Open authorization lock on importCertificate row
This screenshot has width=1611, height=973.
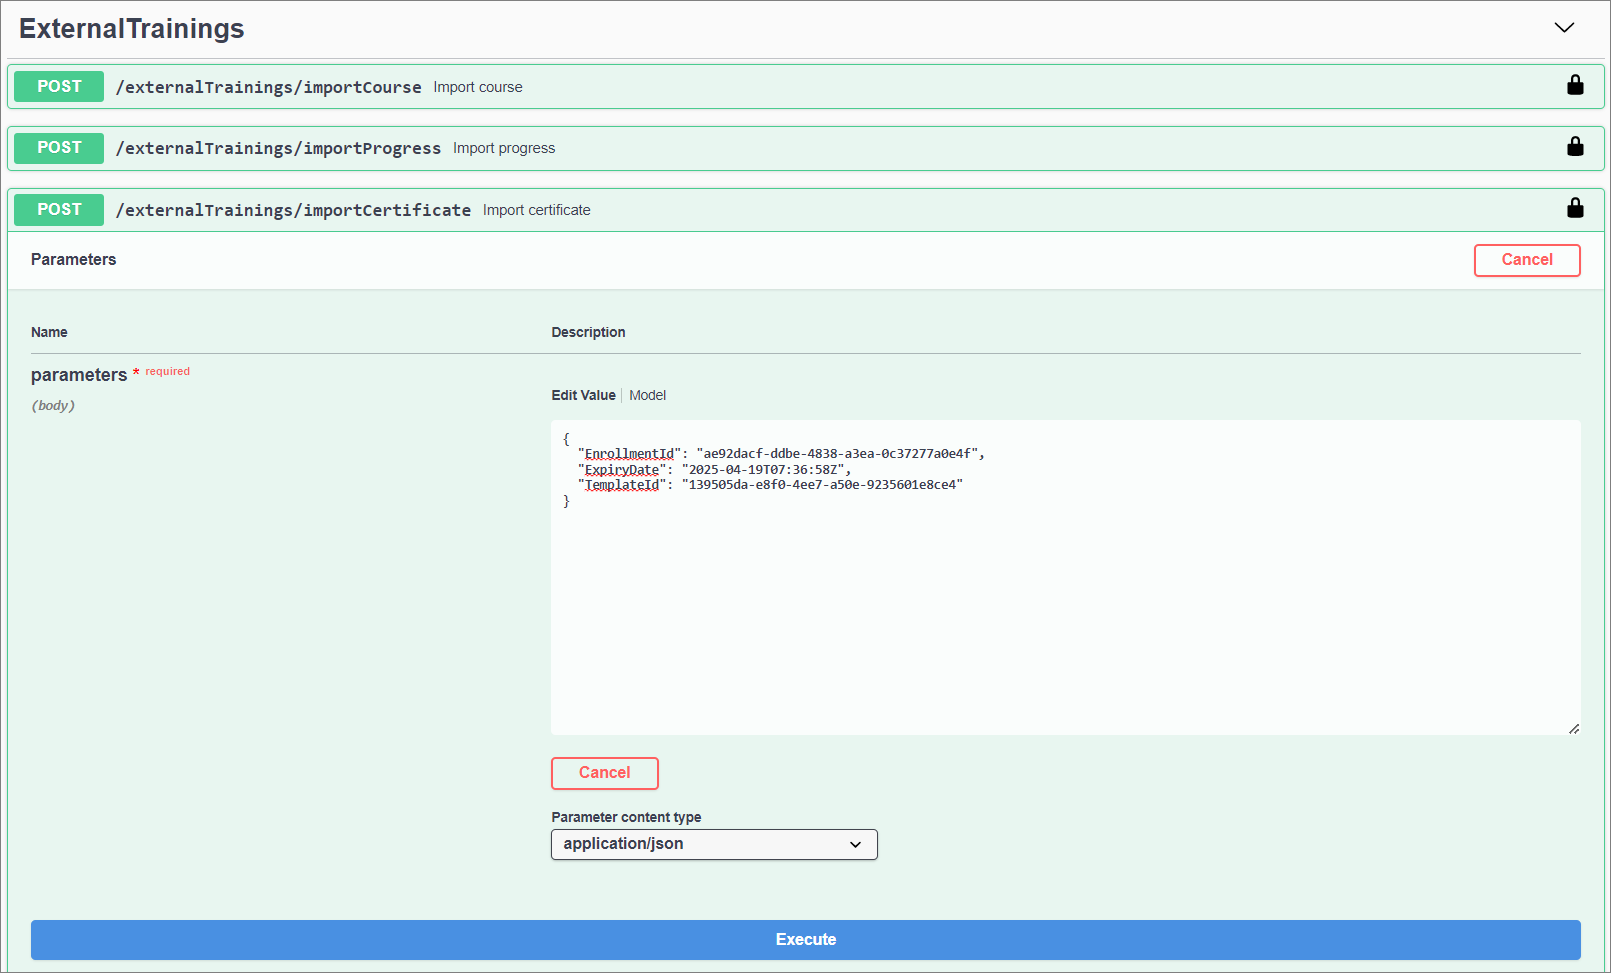1575,208
